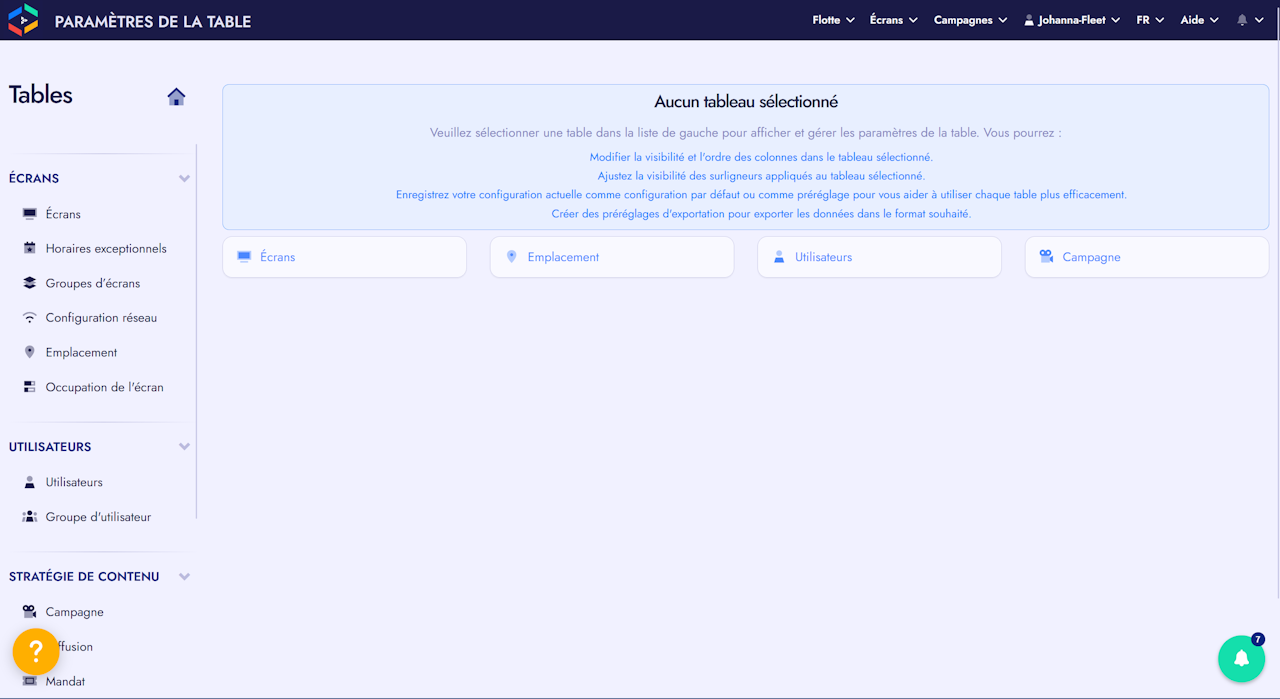This screenshot has height=699, width=1280.
Task: Select the Horaires exceptionnels calendar icon
Action: point(29,248)
